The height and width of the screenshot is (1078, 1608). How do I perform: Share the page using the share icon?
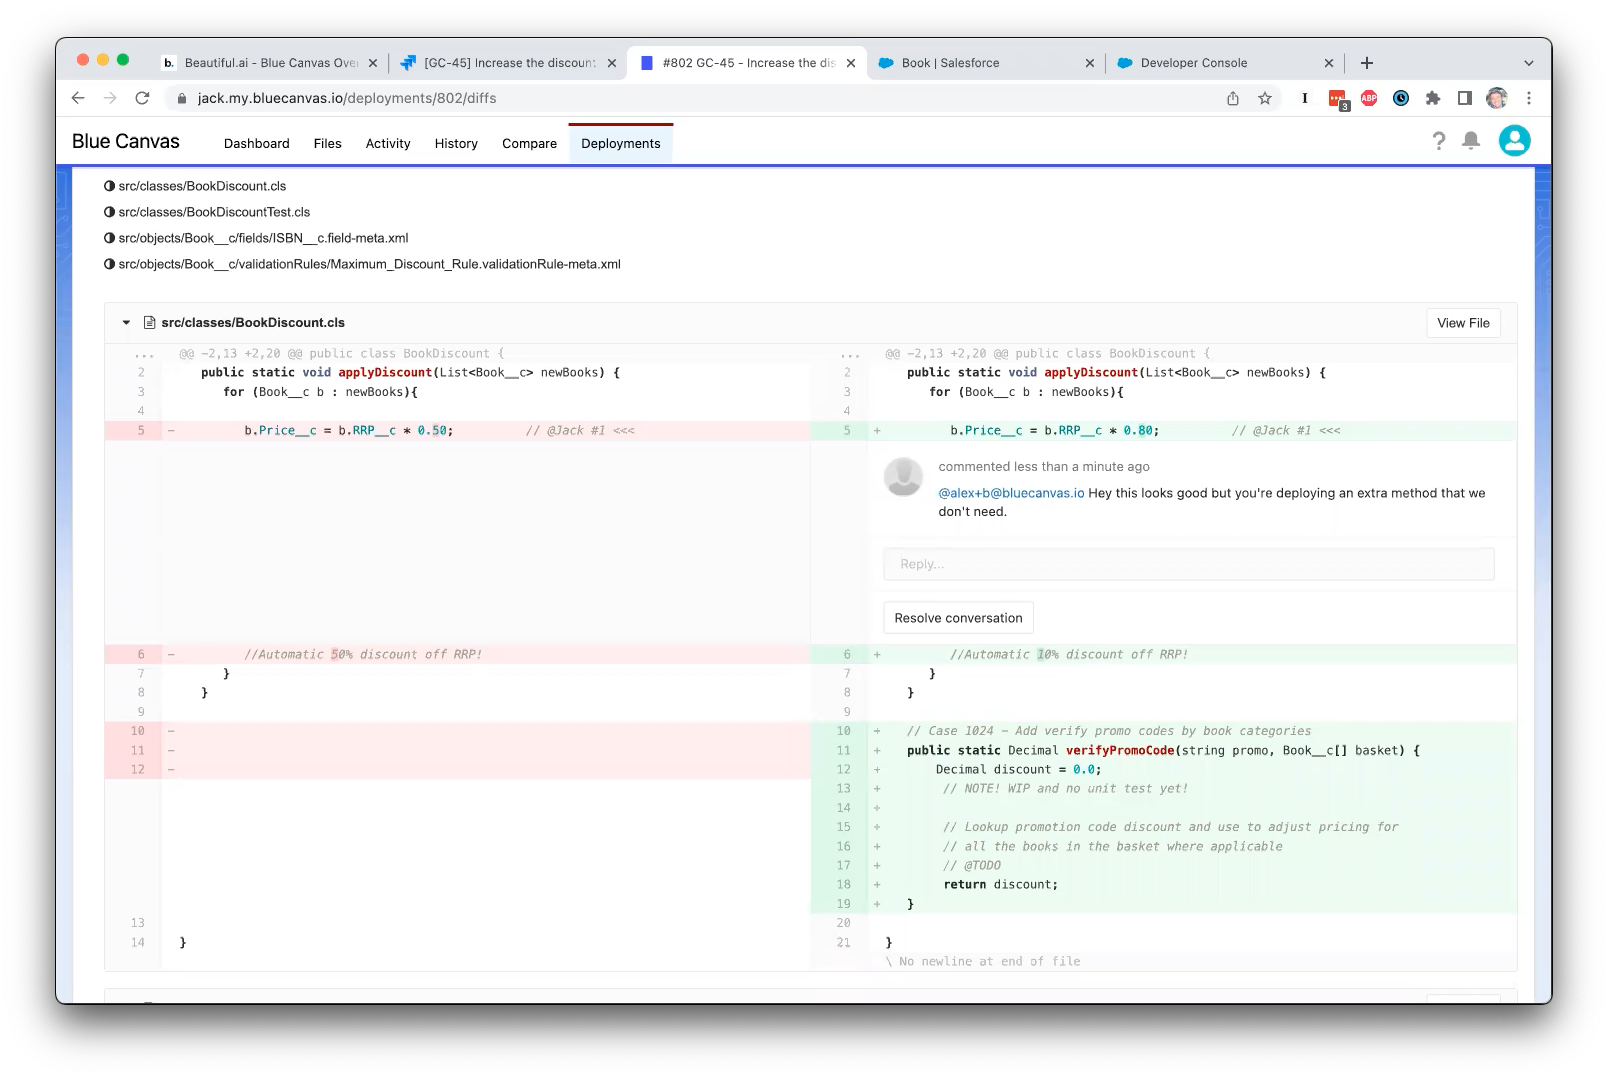tap(1233, 98)
